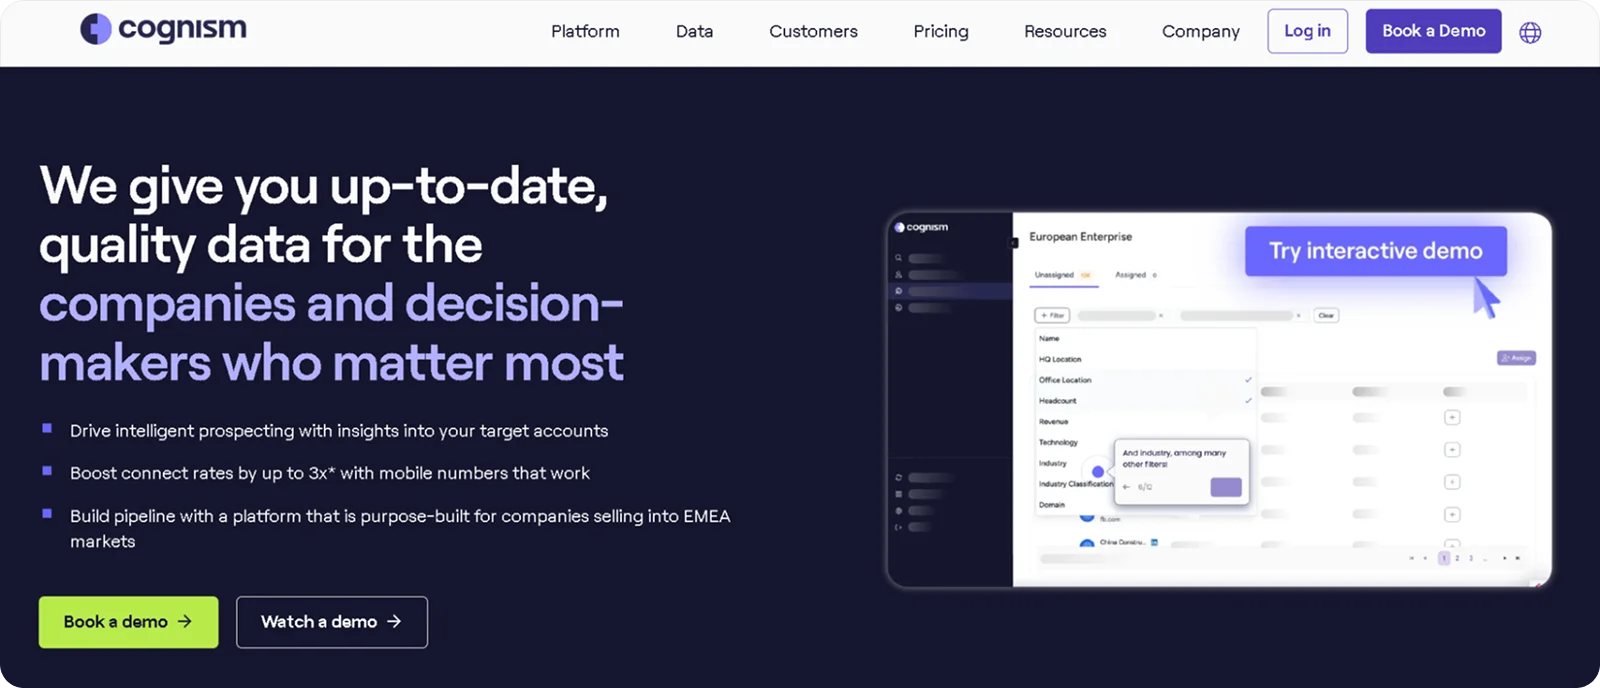Open the Company menu
This screenshot has width=1600, height=688.
[x=1200, y=31]
